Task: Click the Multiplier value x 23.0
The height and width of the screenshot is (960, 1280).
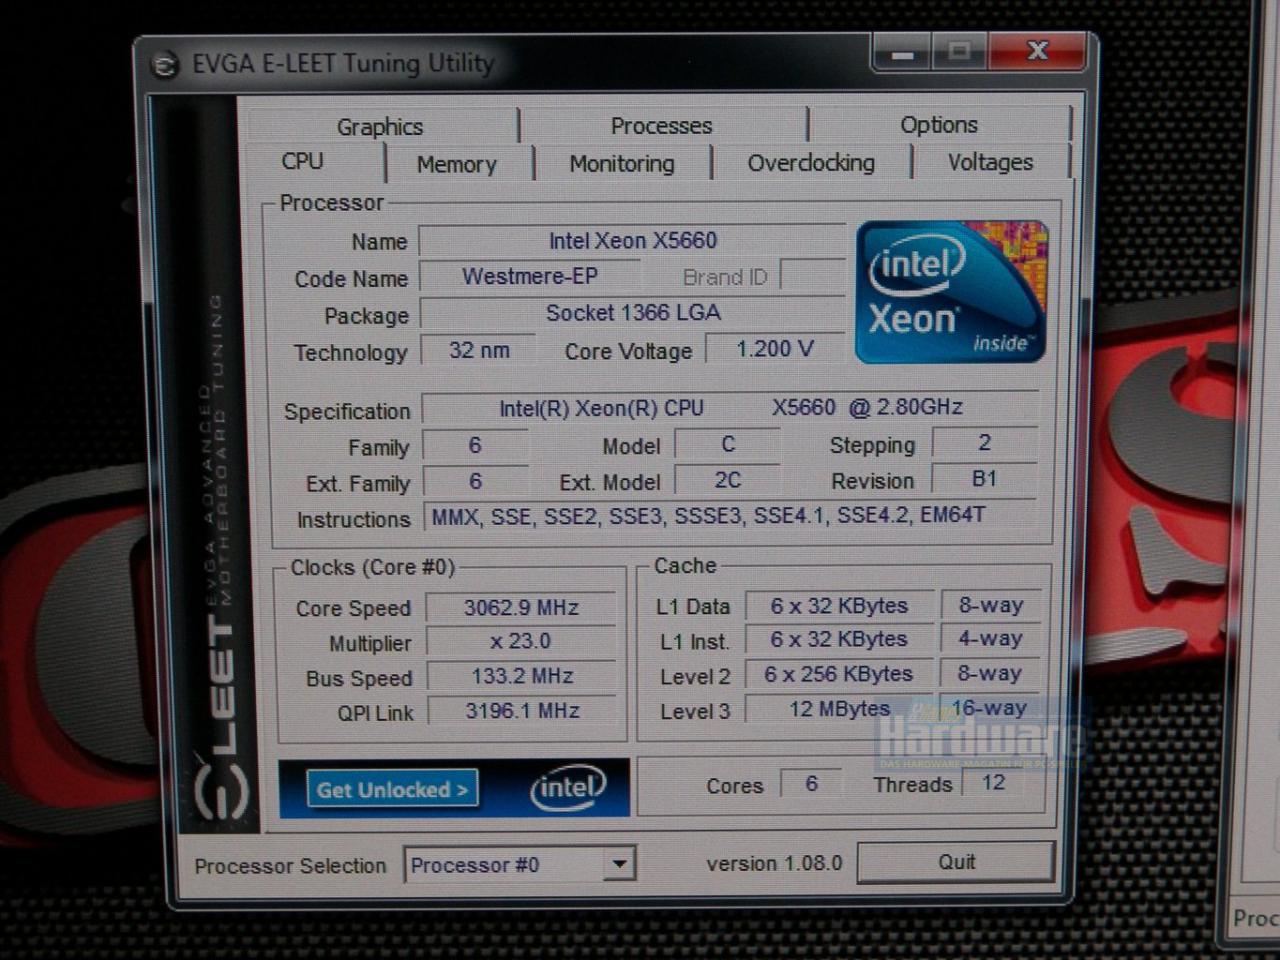Action: (x=521, y=641)
